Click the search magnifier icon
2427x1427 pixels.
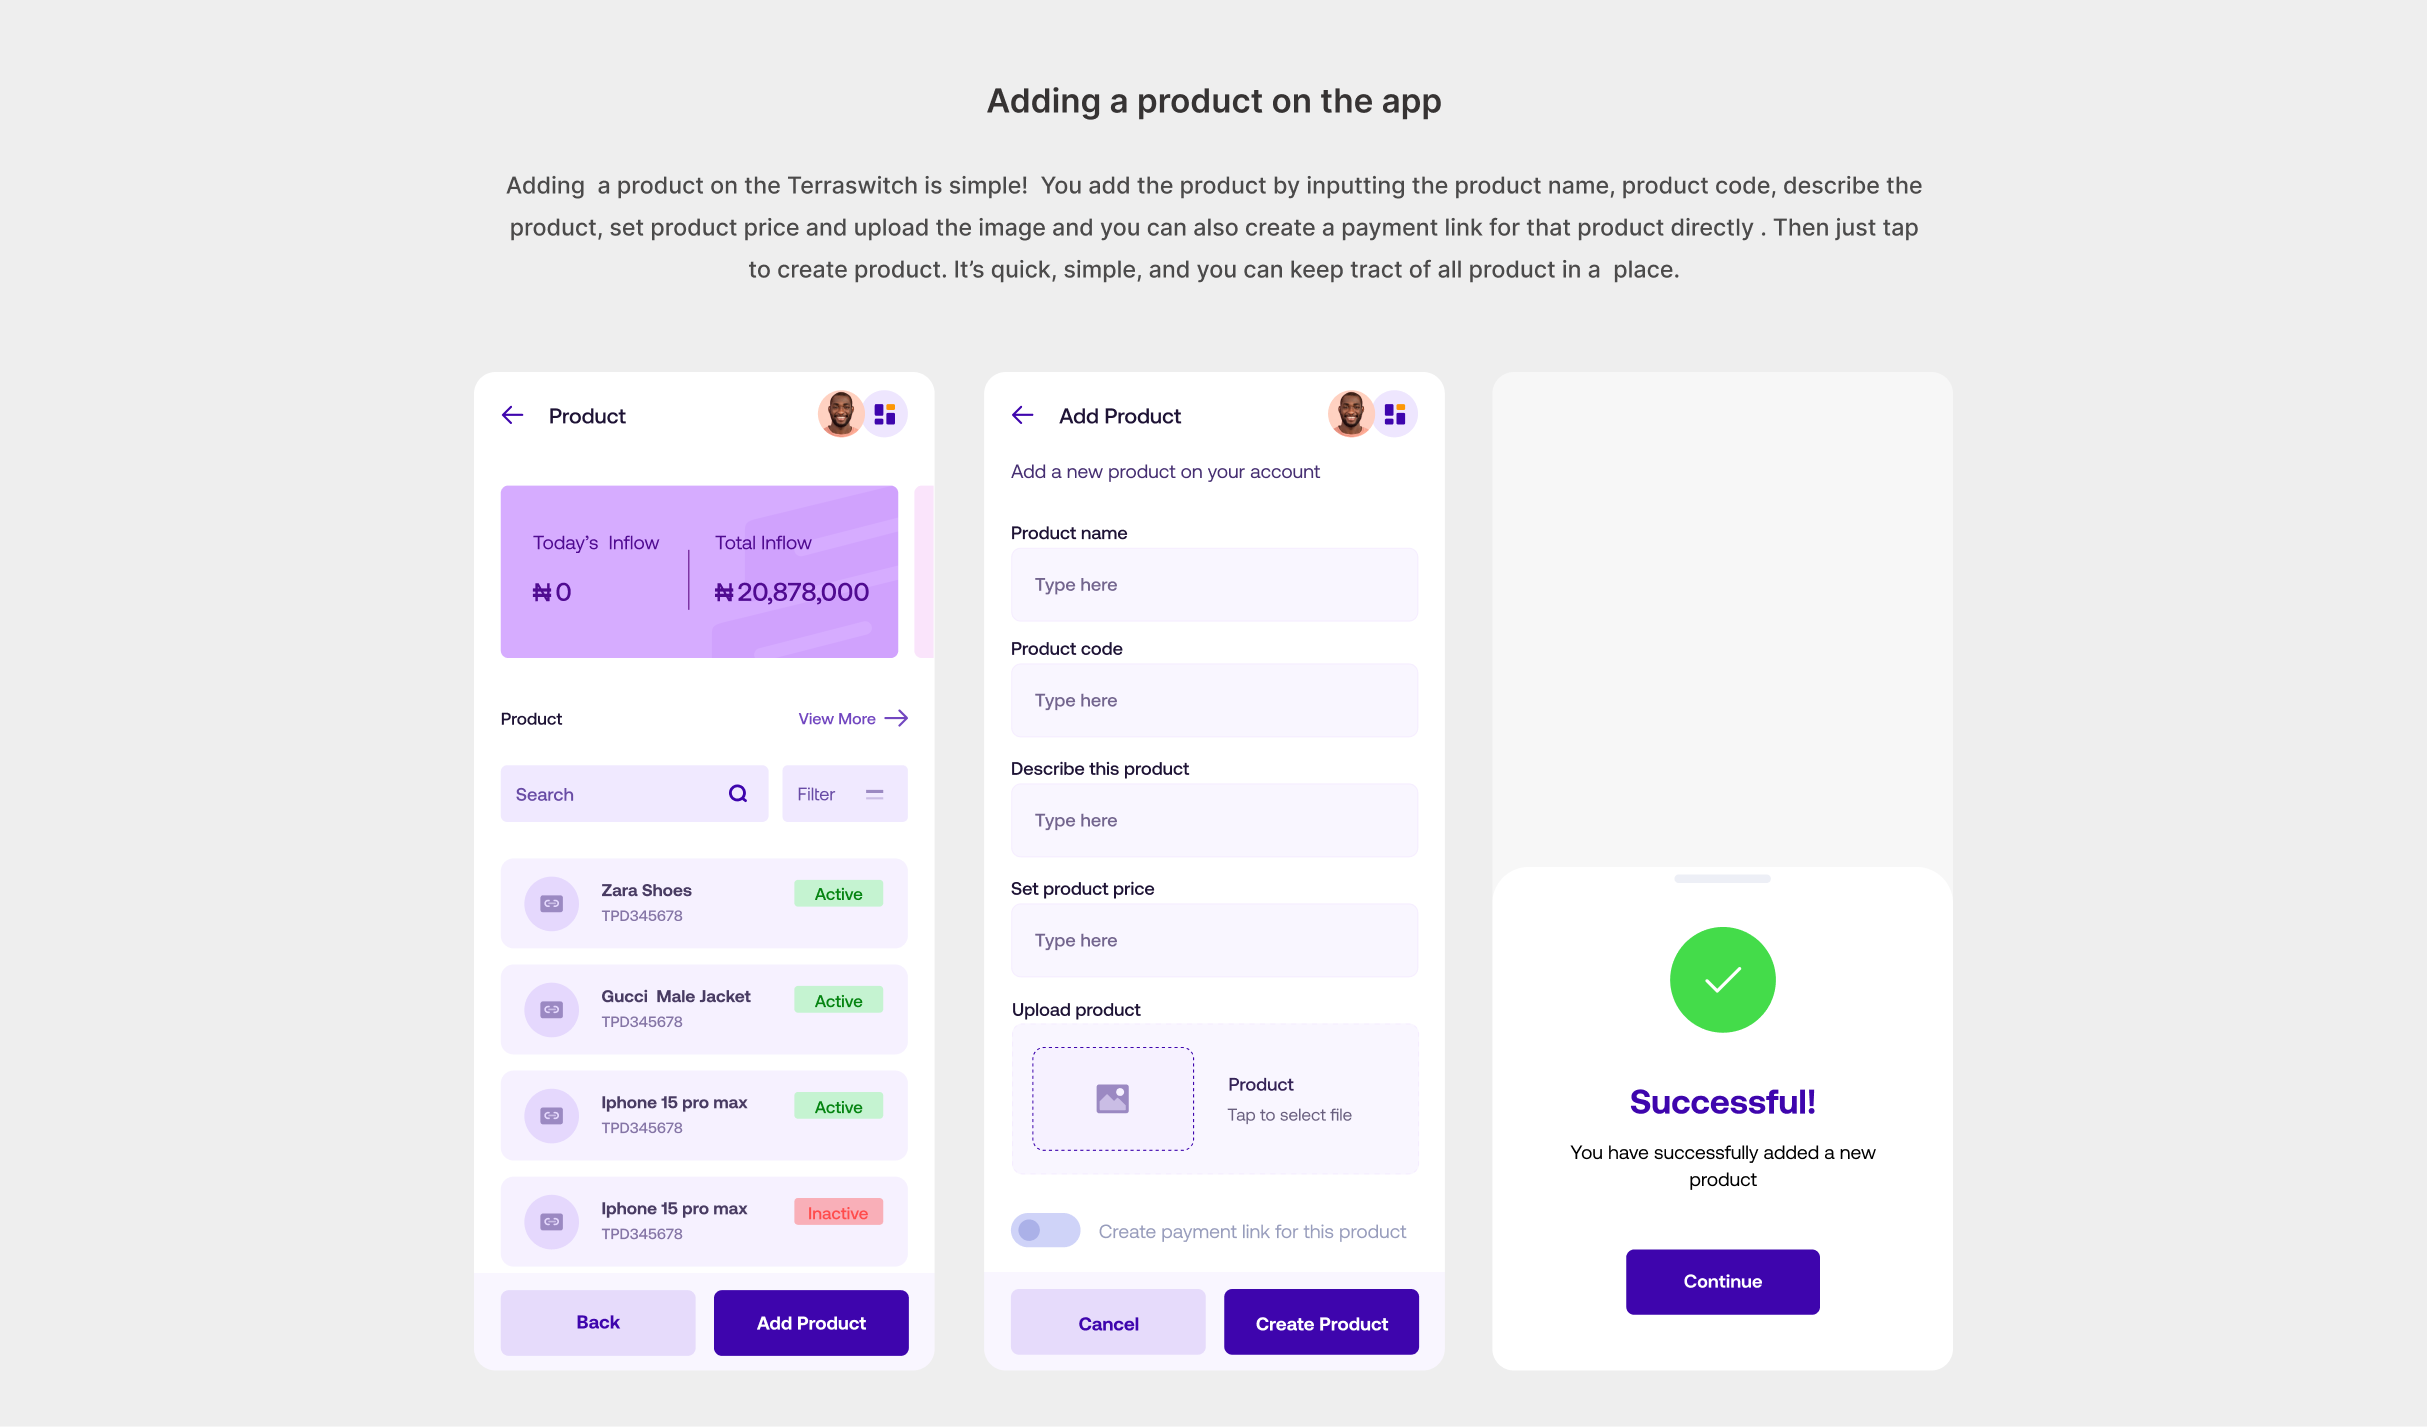[x=738, y=794]
